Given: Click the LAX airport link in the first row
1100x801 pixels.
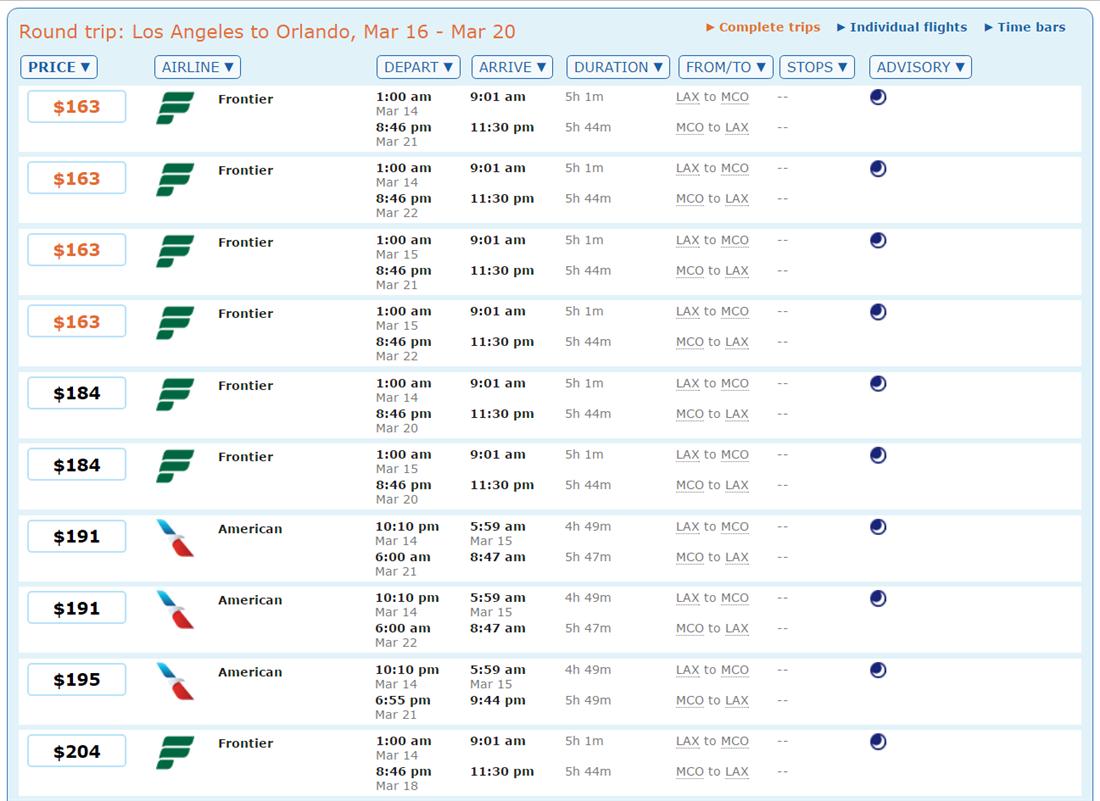Looking at the screenshot, I should [x=687, y=97].
